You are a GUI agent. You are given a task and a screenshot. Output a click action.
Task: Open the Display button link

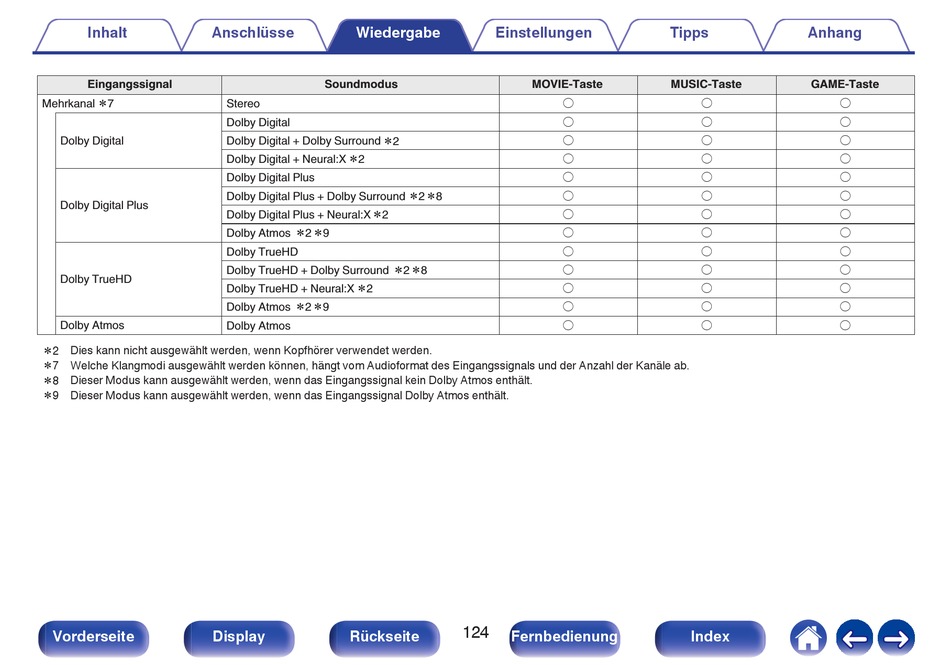point(239,638)
